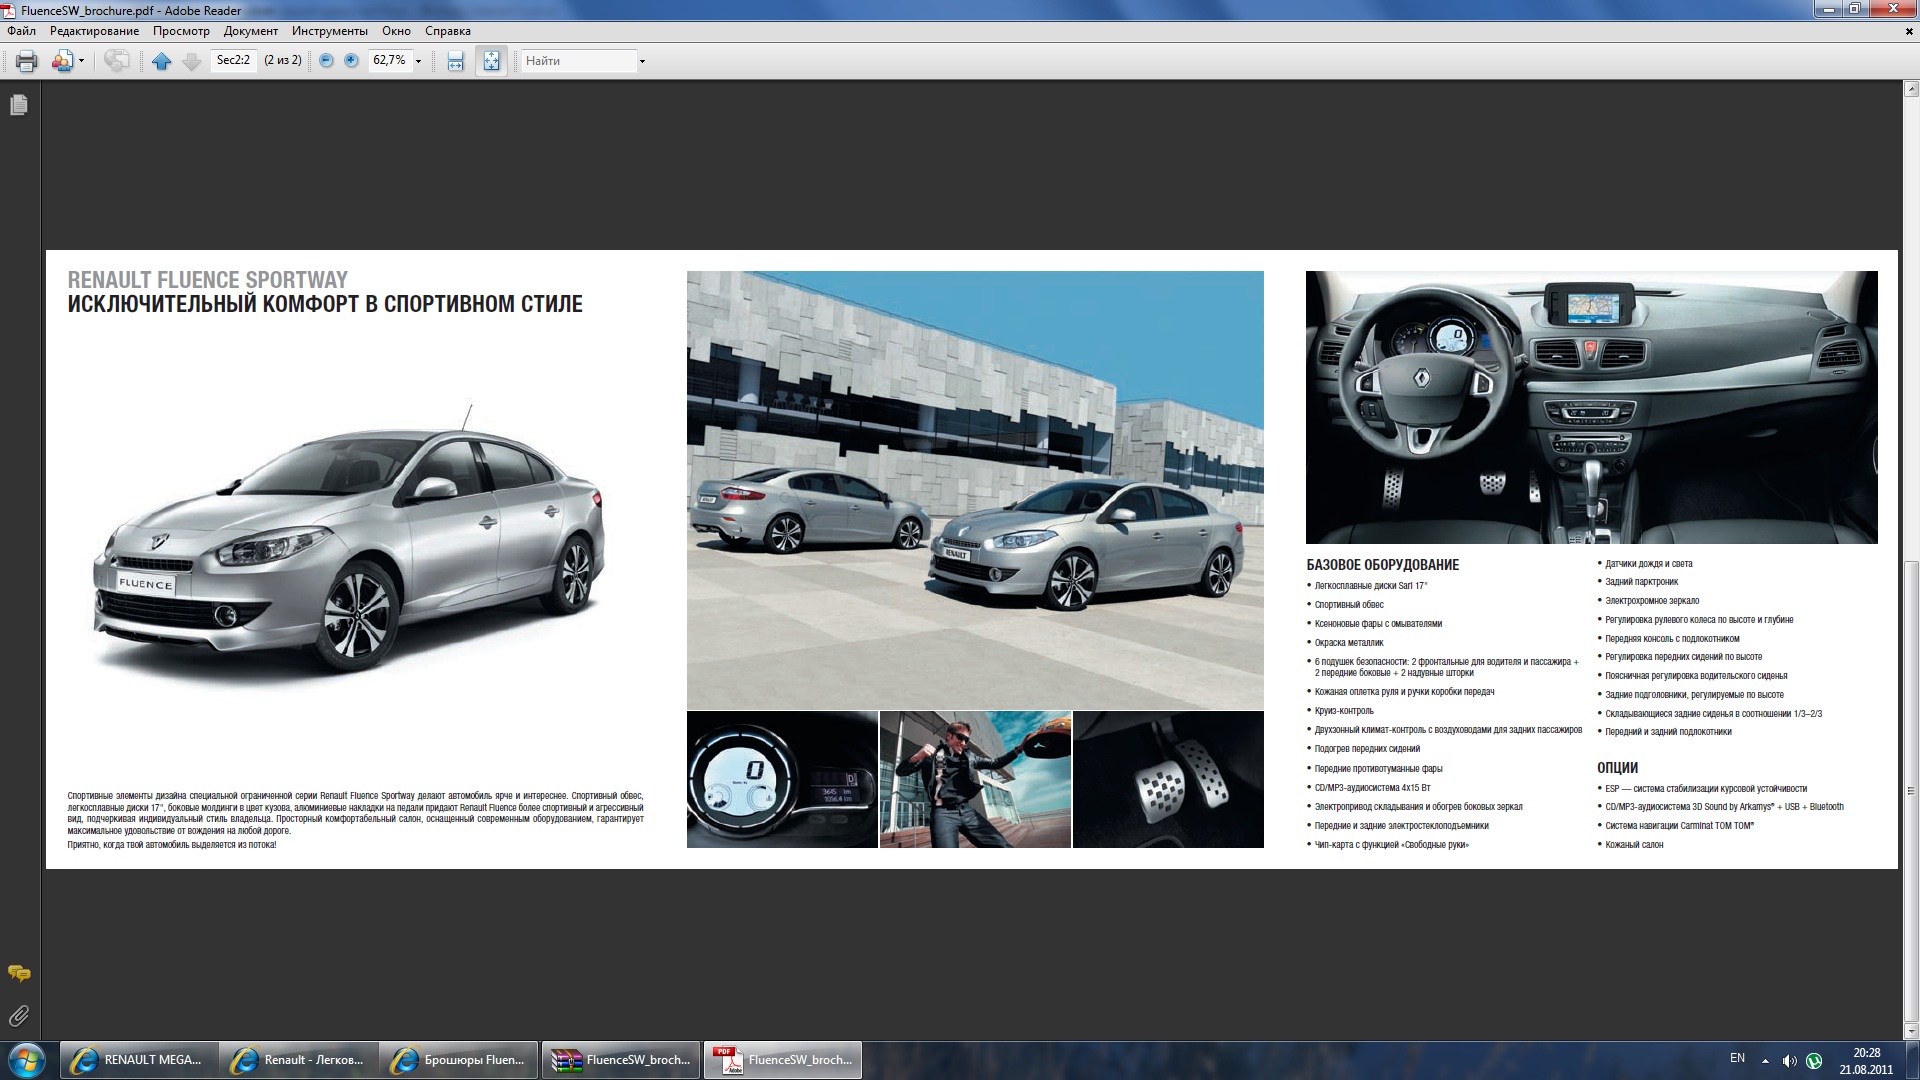
Task: Show hidden tray icons arrow
Action: pos(1765,1061)
